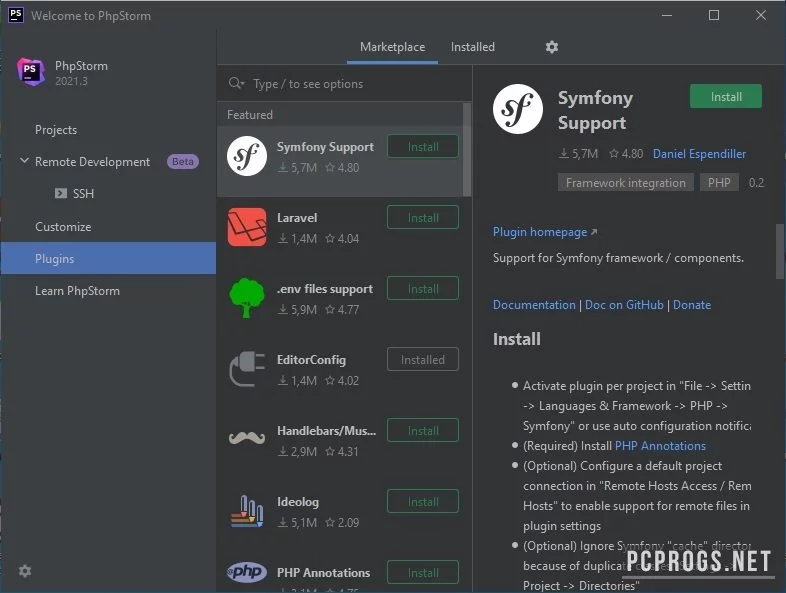This screenshot has height=593, width=786.
Task: Open the Documentation link
Action: pyautogui.click(x=534, y=305)
